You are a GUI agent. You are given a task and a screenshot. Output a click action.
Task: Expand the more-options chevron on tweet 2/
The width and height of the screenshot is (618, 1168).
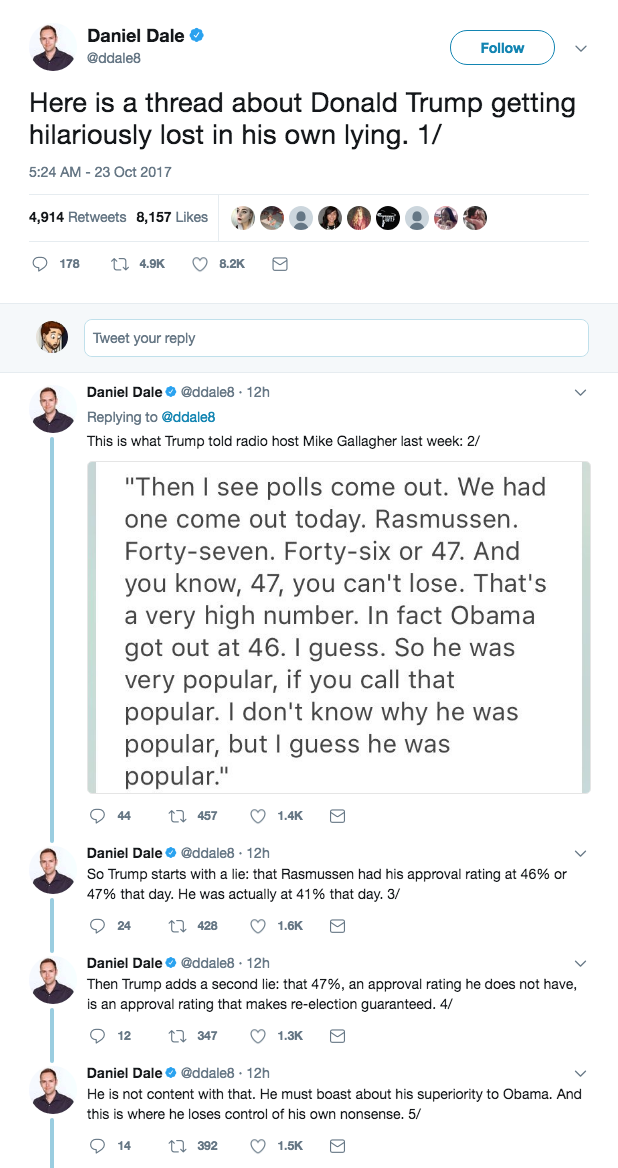click(580, 393)
